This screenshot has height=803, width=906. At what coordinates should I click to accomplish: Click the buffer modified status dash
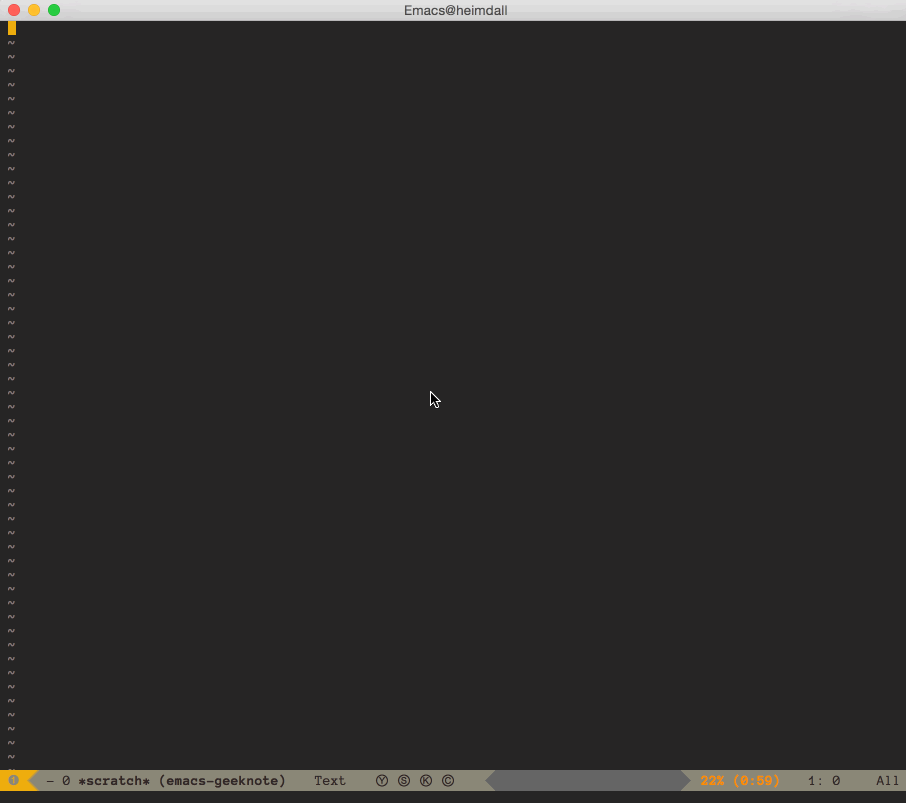click(x=50, y=781)
